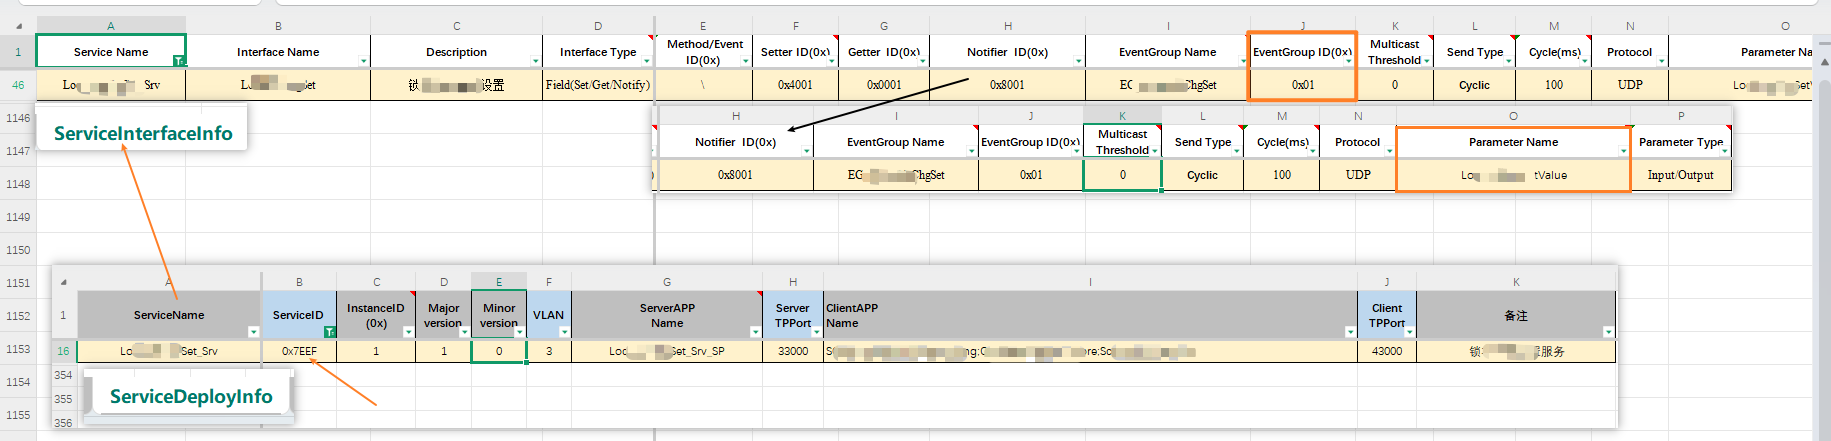Open Cycle(ms) filter in the overlaid snippet

1312,152
